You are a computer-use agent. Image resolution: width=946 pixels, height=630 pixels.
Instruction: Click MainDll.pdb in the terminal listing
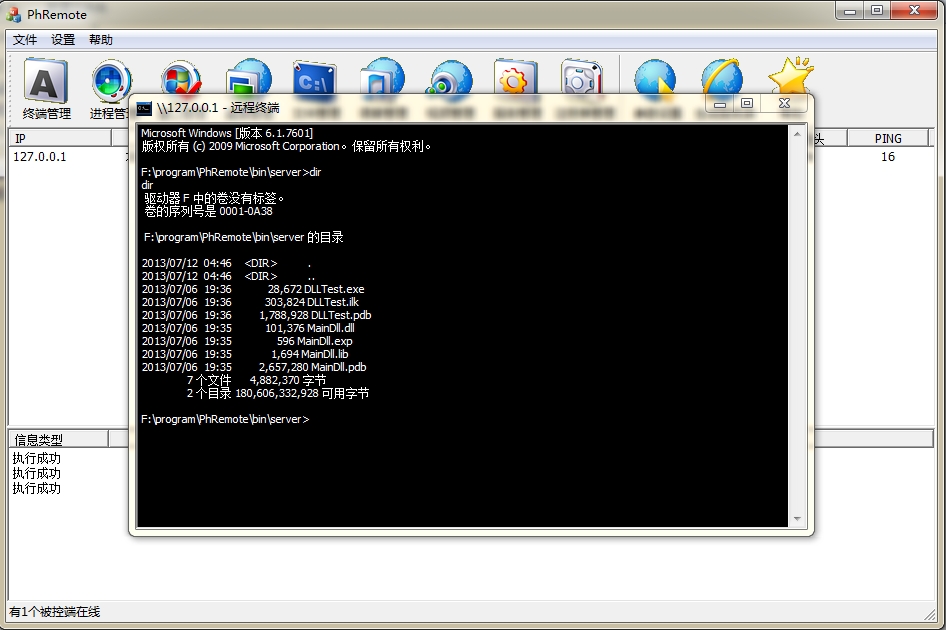[x=338, y=367]
